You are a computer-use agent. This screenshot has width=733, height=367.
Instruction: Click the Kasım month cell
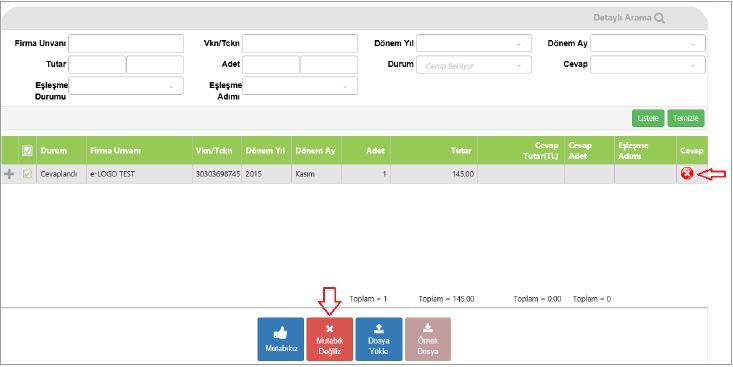(316, 174)
